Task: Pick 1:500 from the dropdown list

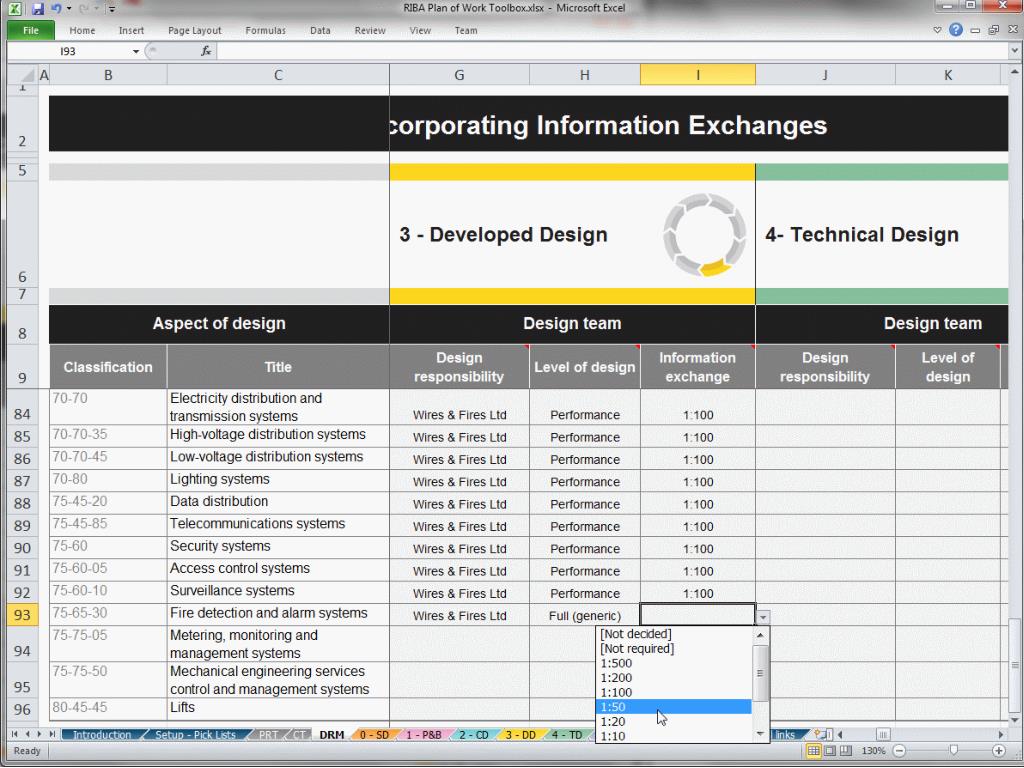Action: click(x=673, y=663)
